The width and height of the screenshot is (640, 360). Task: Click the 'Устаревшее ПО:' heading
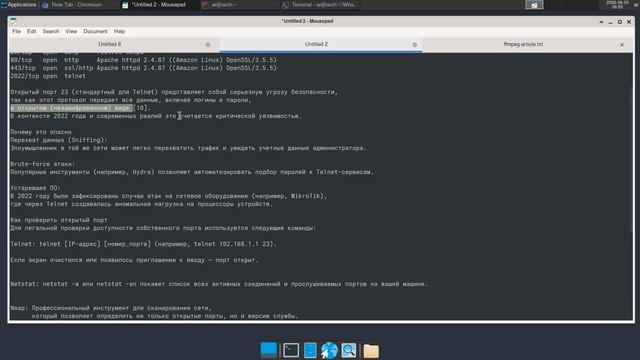36,188
